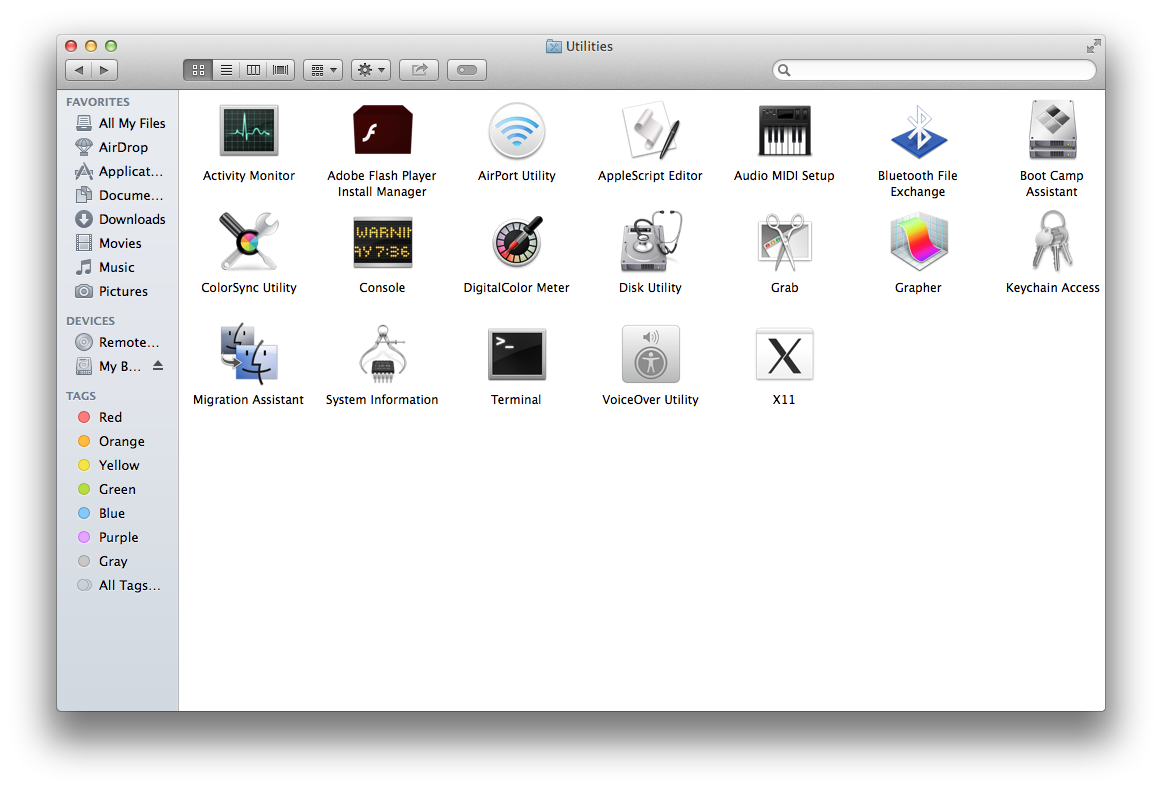Select Remote Disc under Devices

point(119,342)
